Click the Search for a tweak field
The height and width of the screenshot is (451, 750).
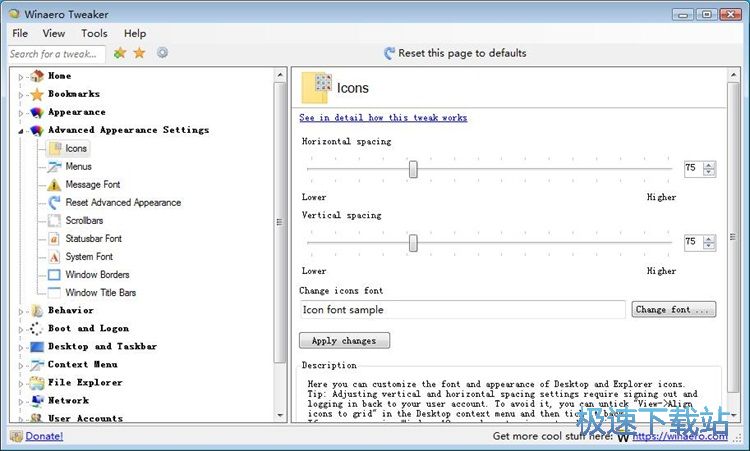point(56,54)
